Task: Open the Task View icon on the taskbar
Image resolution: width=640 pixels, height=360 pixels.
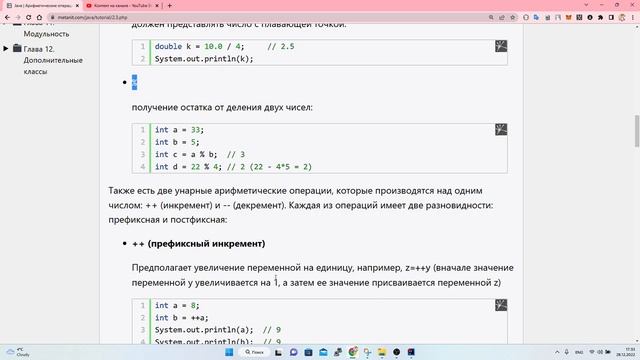Action: [278, 352]
